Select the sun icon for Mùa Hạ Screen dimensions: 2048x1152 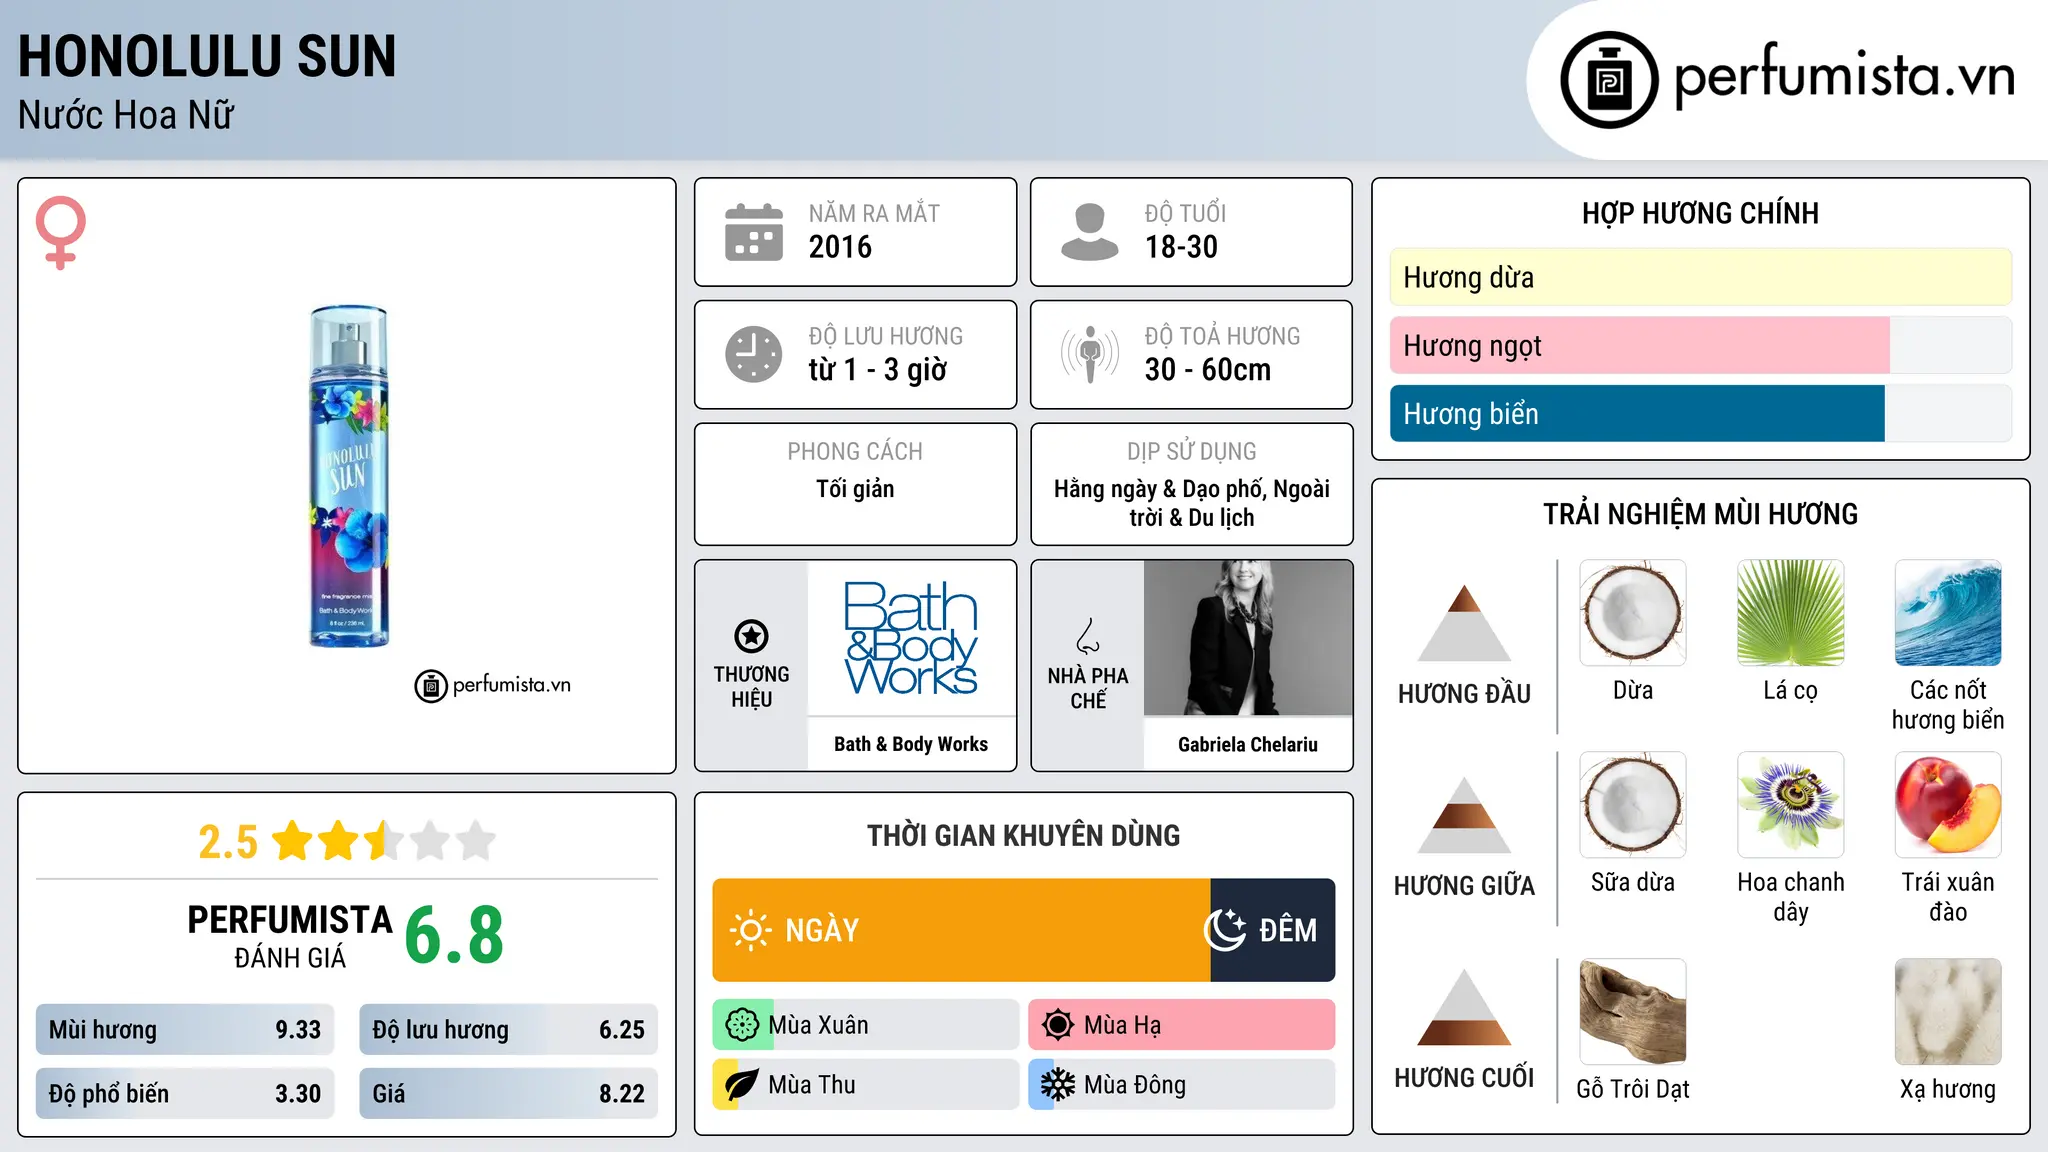(x=1057, y=1025)
